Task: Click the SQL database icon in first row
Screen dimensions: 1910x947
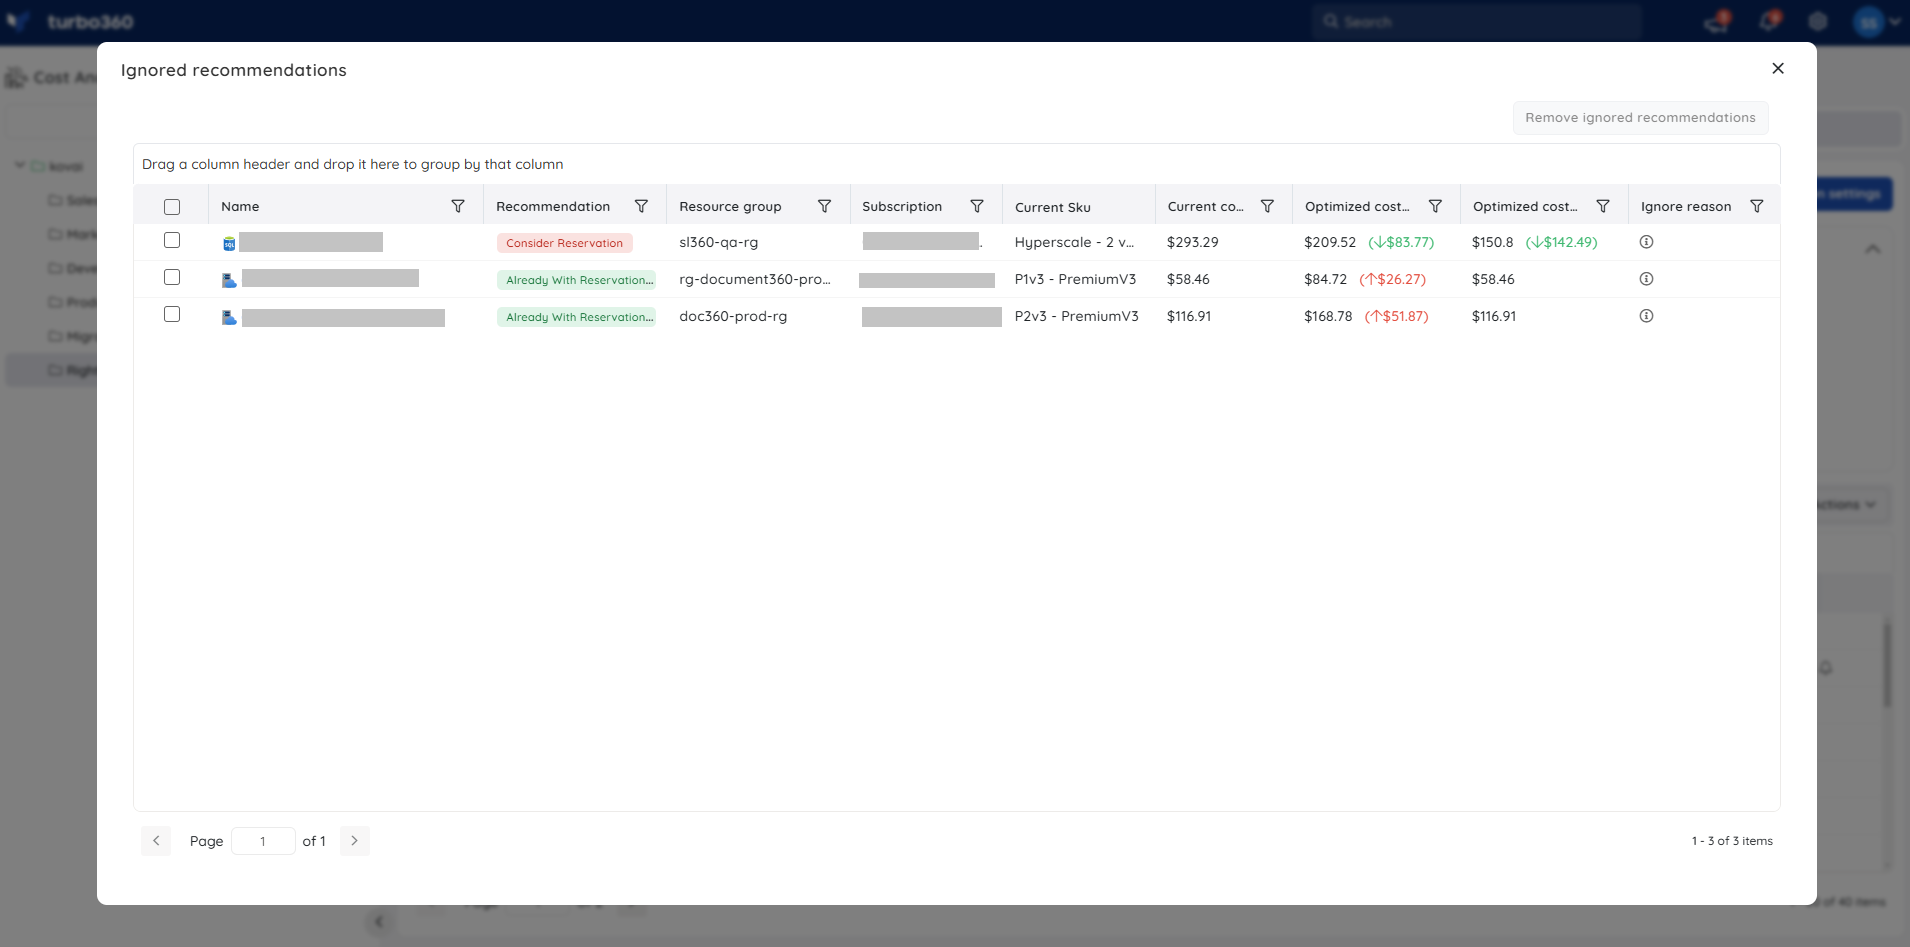Action: click(x=229, y=243)
